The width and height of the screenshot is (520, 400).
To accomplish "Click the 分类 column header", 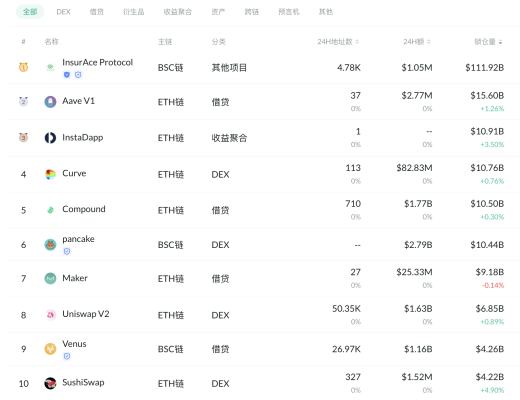I will tap(218, 42).
